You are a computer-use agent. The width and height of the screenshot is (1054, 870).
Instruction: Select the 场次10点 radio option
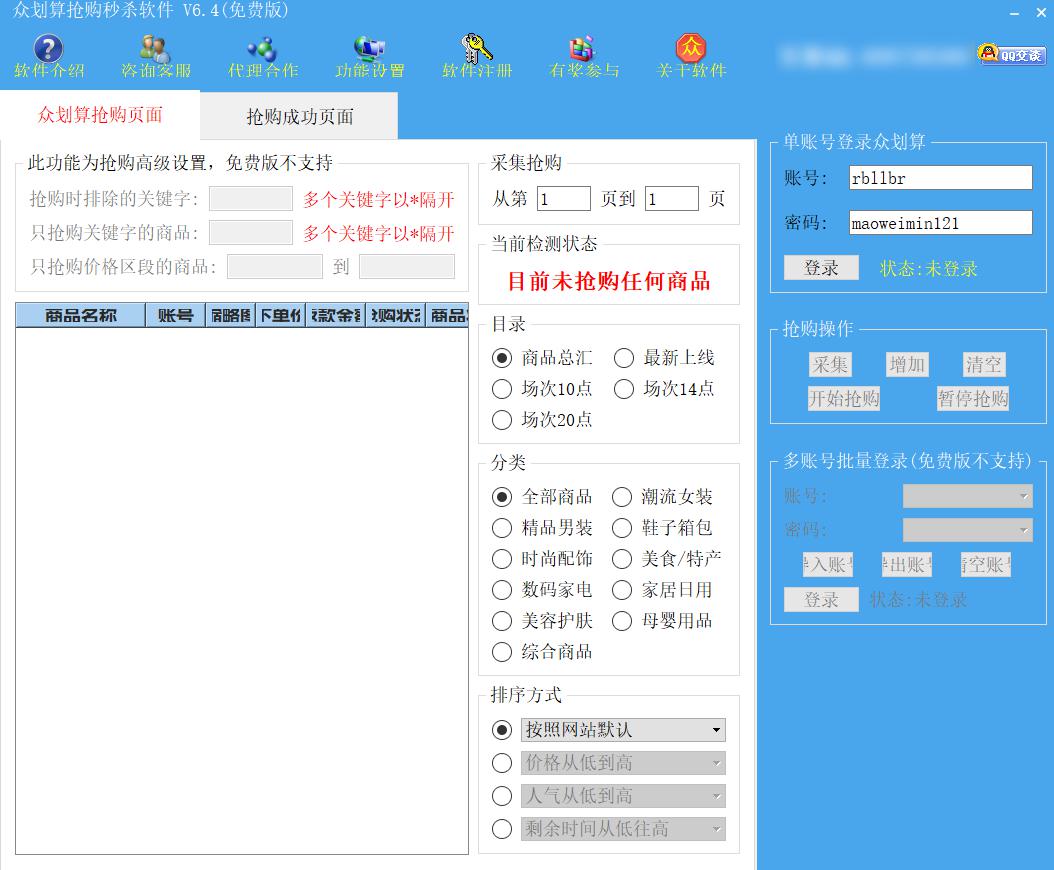pyautogui.click(x=502, y=389)
